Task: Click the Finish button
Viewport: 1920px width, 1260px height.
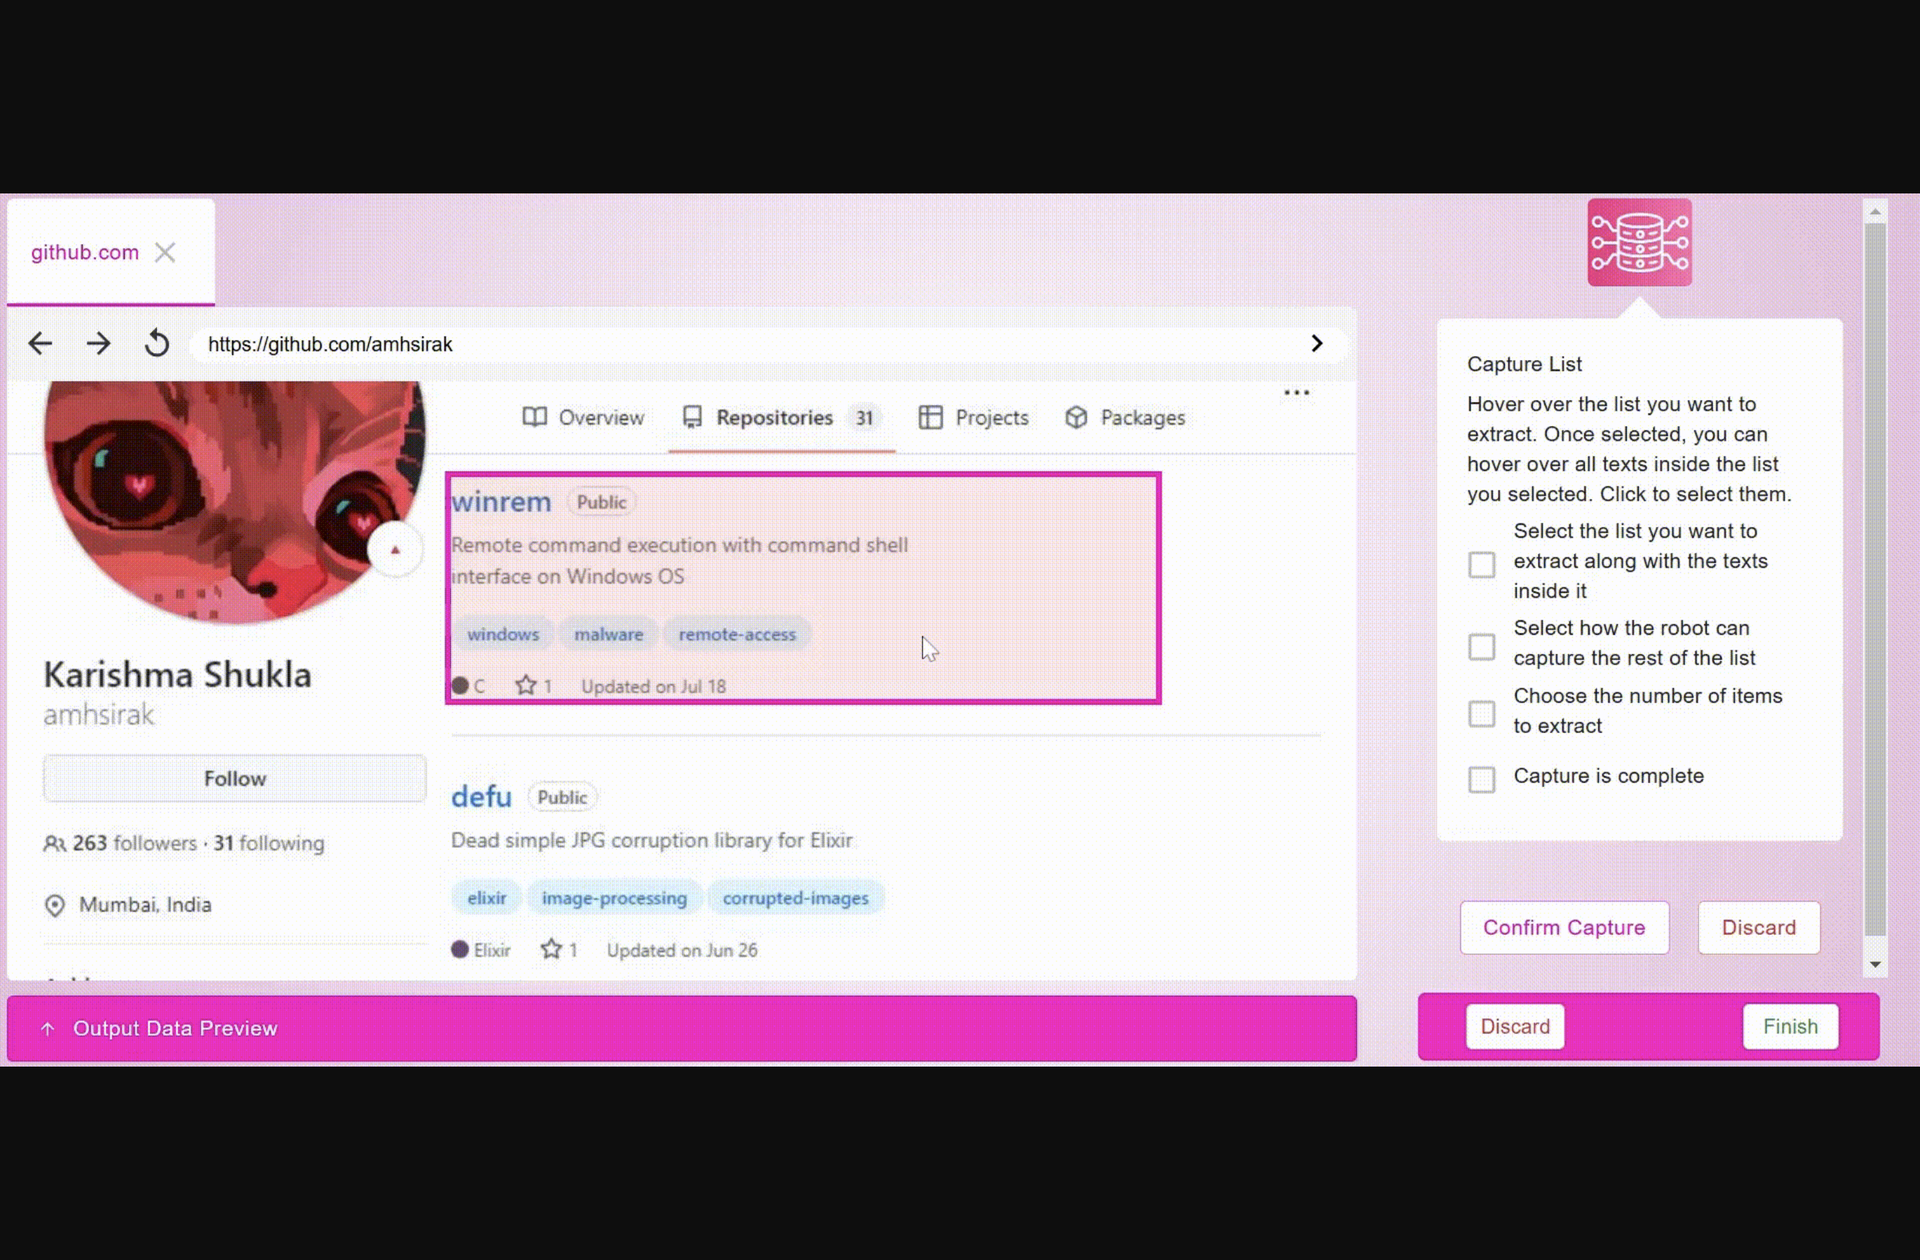Action: coord(1790,1026)
